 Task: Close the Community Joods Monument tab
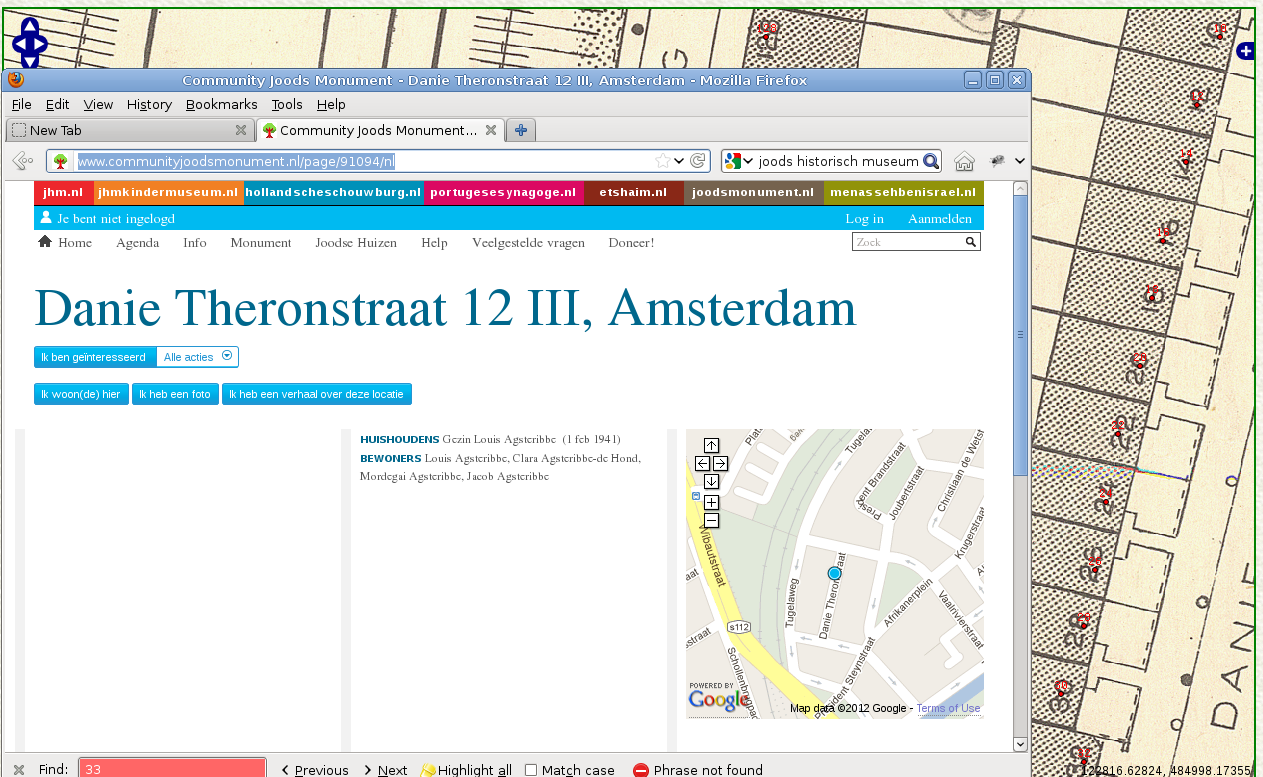(x=490, y=130)
